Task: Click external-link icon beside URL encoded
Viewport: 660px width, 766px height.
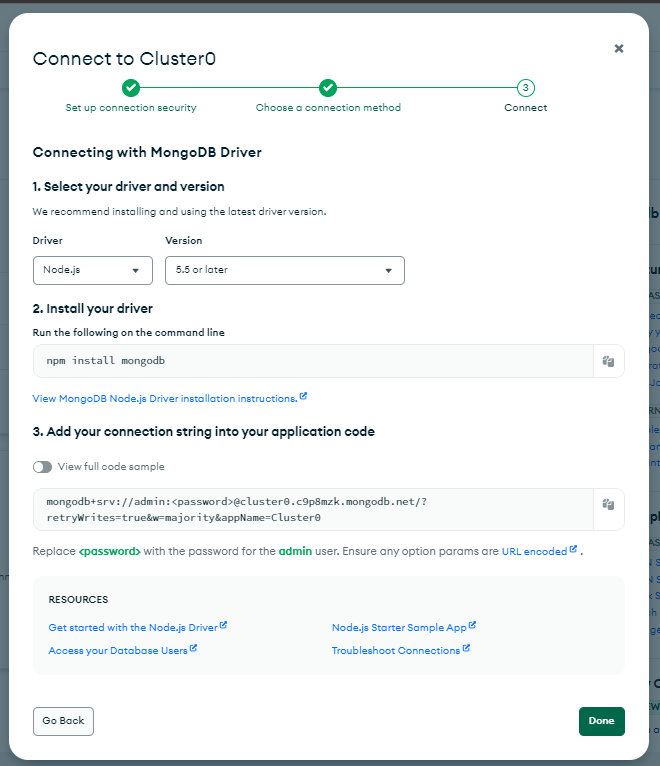Action: click(573, 549)
